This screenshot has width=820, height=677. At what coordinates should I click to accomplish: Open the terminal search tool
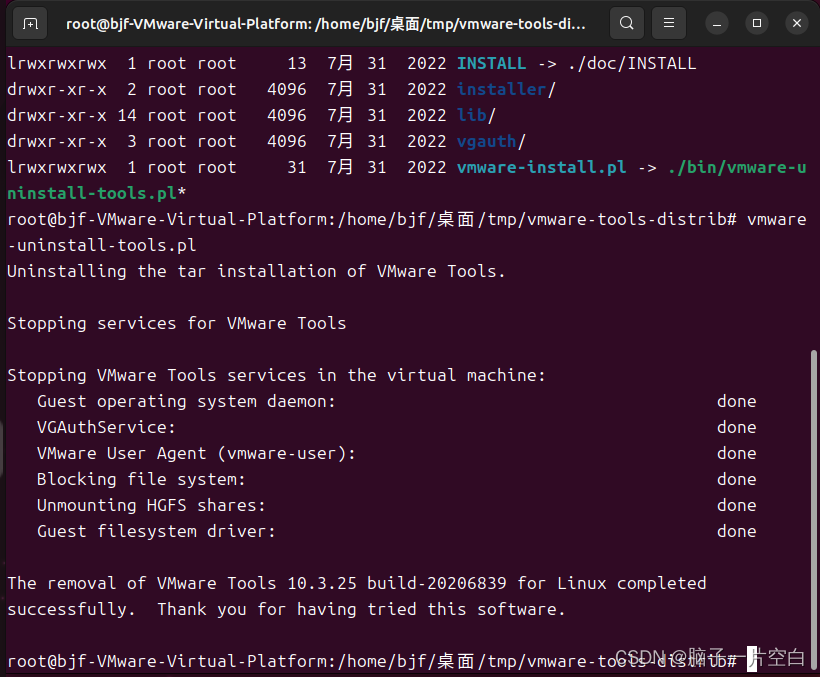tap(627, 22)
